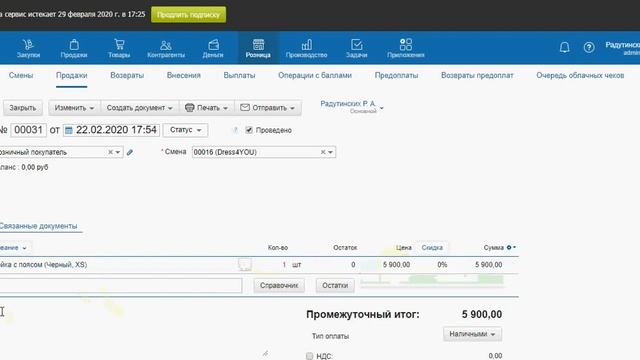Open the Связанные документы link
The height and width of the screenshot is (360, 640).
pos(38,226)
